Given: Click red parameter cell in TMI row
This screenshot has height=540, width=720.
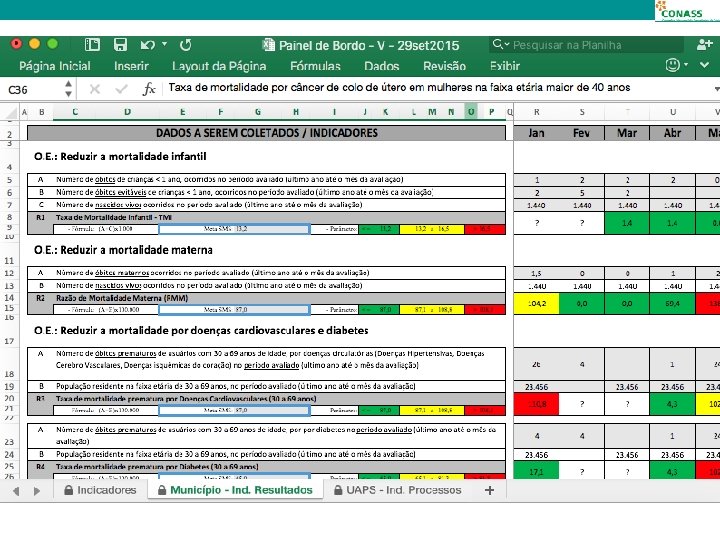Looking at the screenshot, I should pyautogui.click(x=485, y=229).
